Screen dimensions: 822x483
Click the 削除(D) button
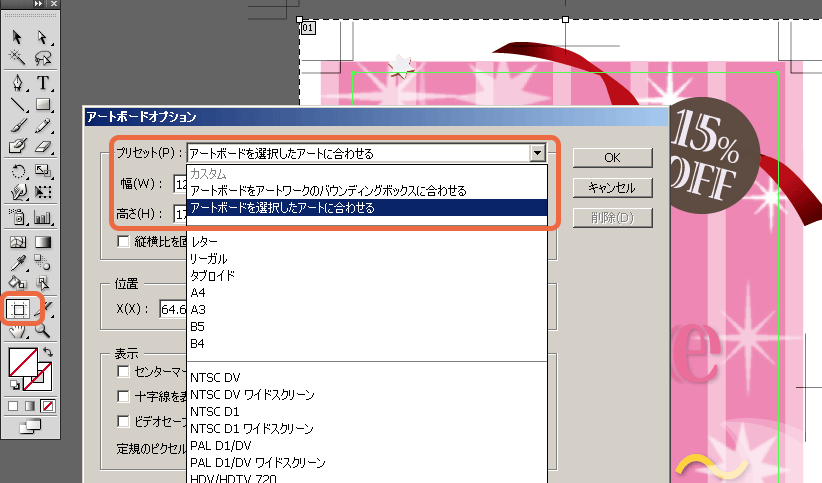612,218
